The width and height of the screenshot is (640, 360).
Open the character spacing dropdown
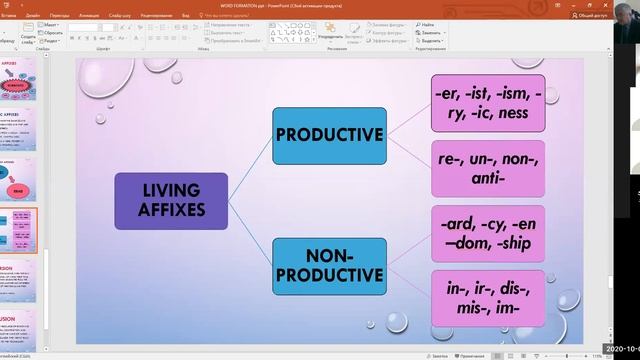coord(111,38)
